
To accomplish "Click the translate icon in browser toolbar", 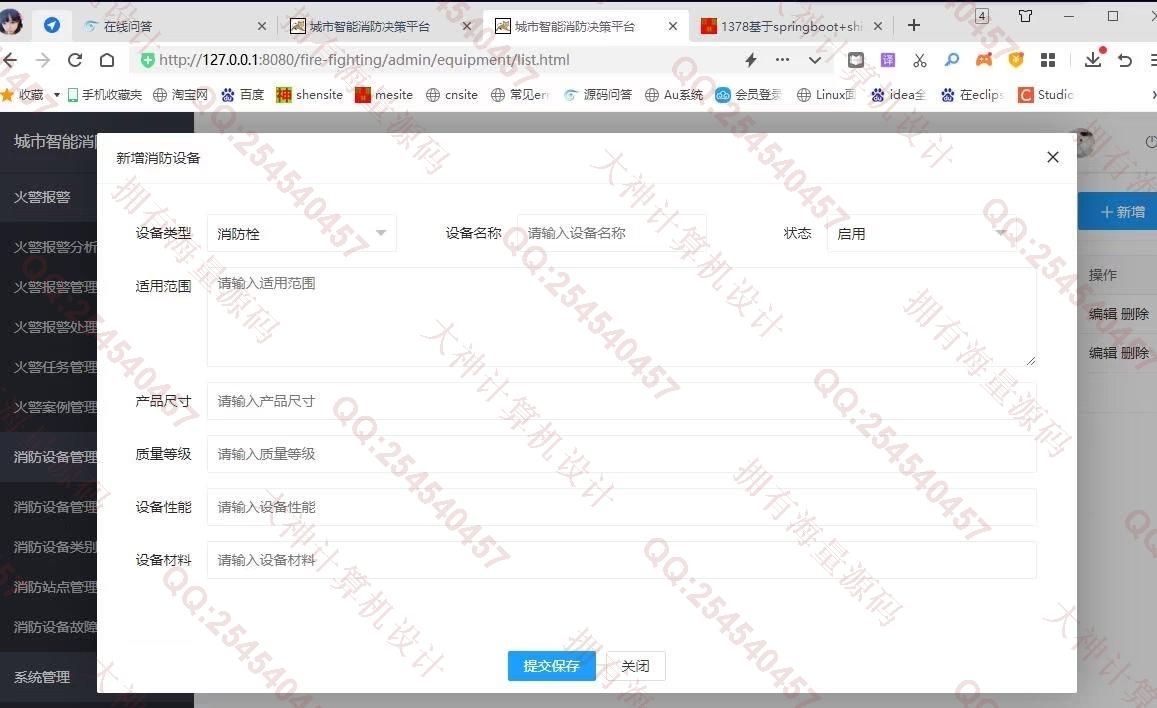I will (x=887, y=60).
